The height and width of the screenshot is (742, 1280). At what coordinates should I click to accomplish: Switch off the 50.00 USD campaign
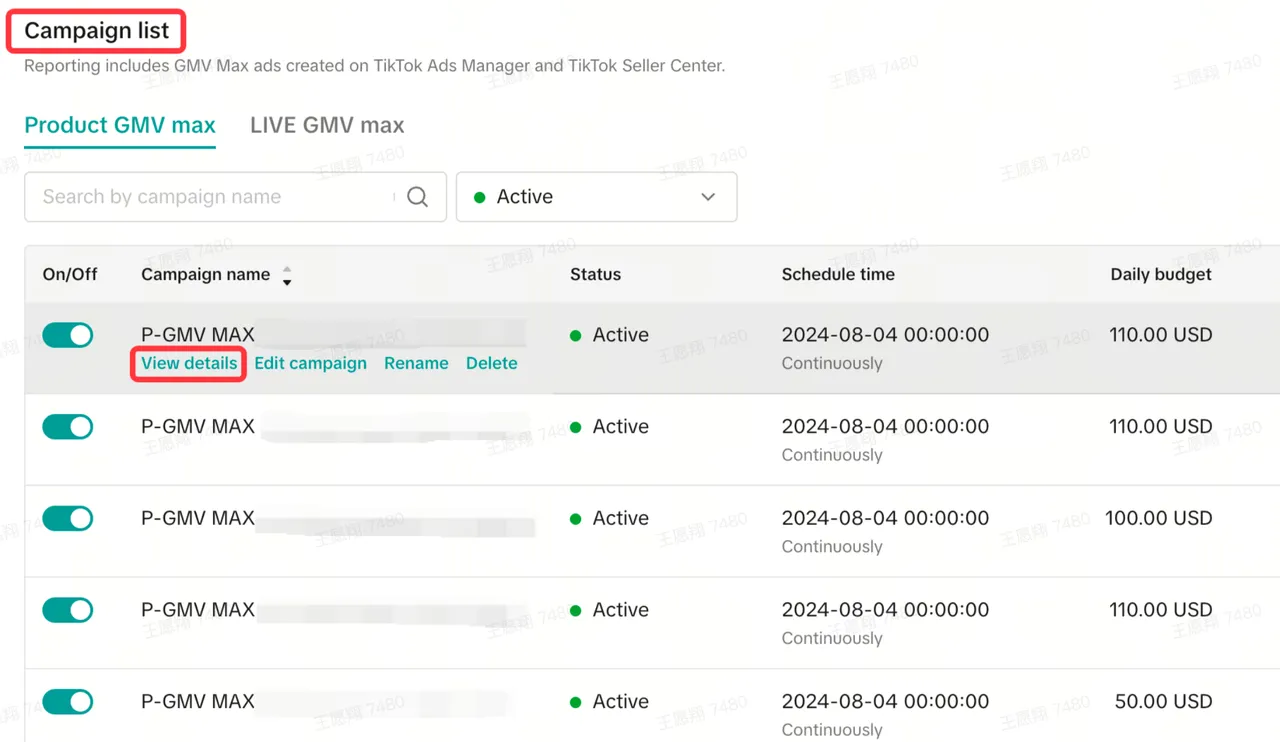(68, 701)
